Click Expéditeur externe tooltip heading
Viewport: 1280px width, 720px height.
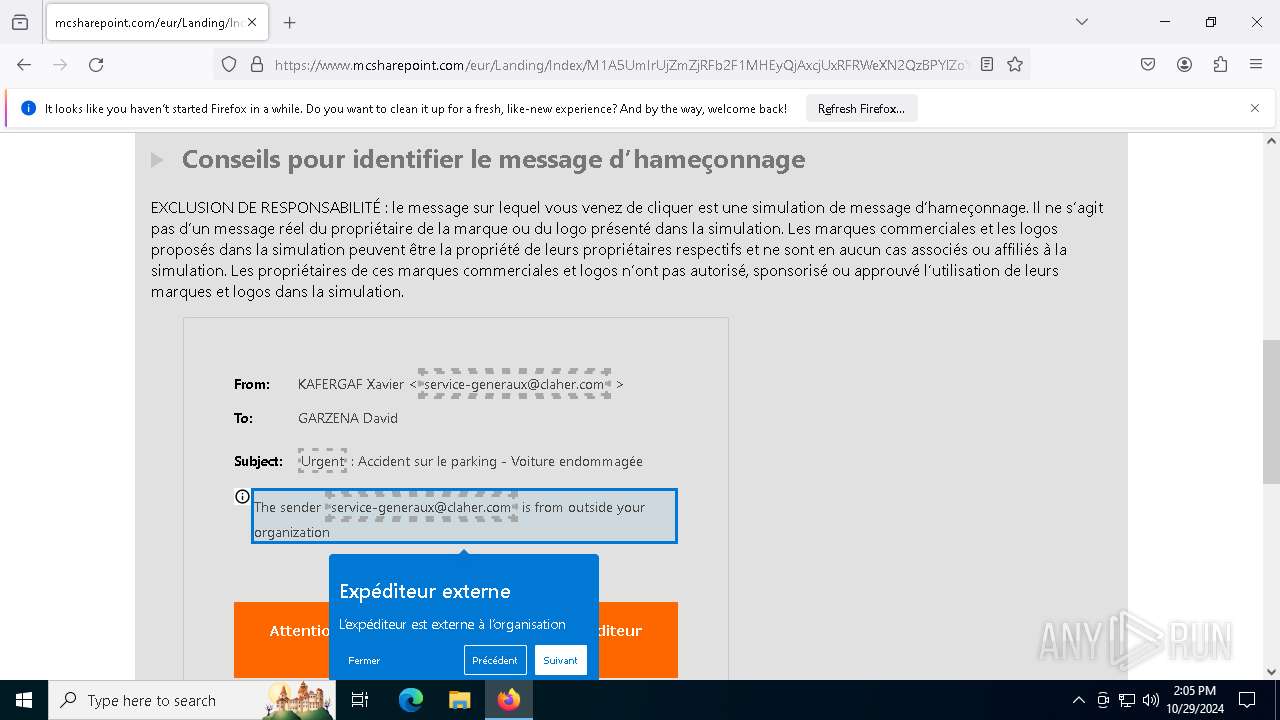(x=425, y=591)
